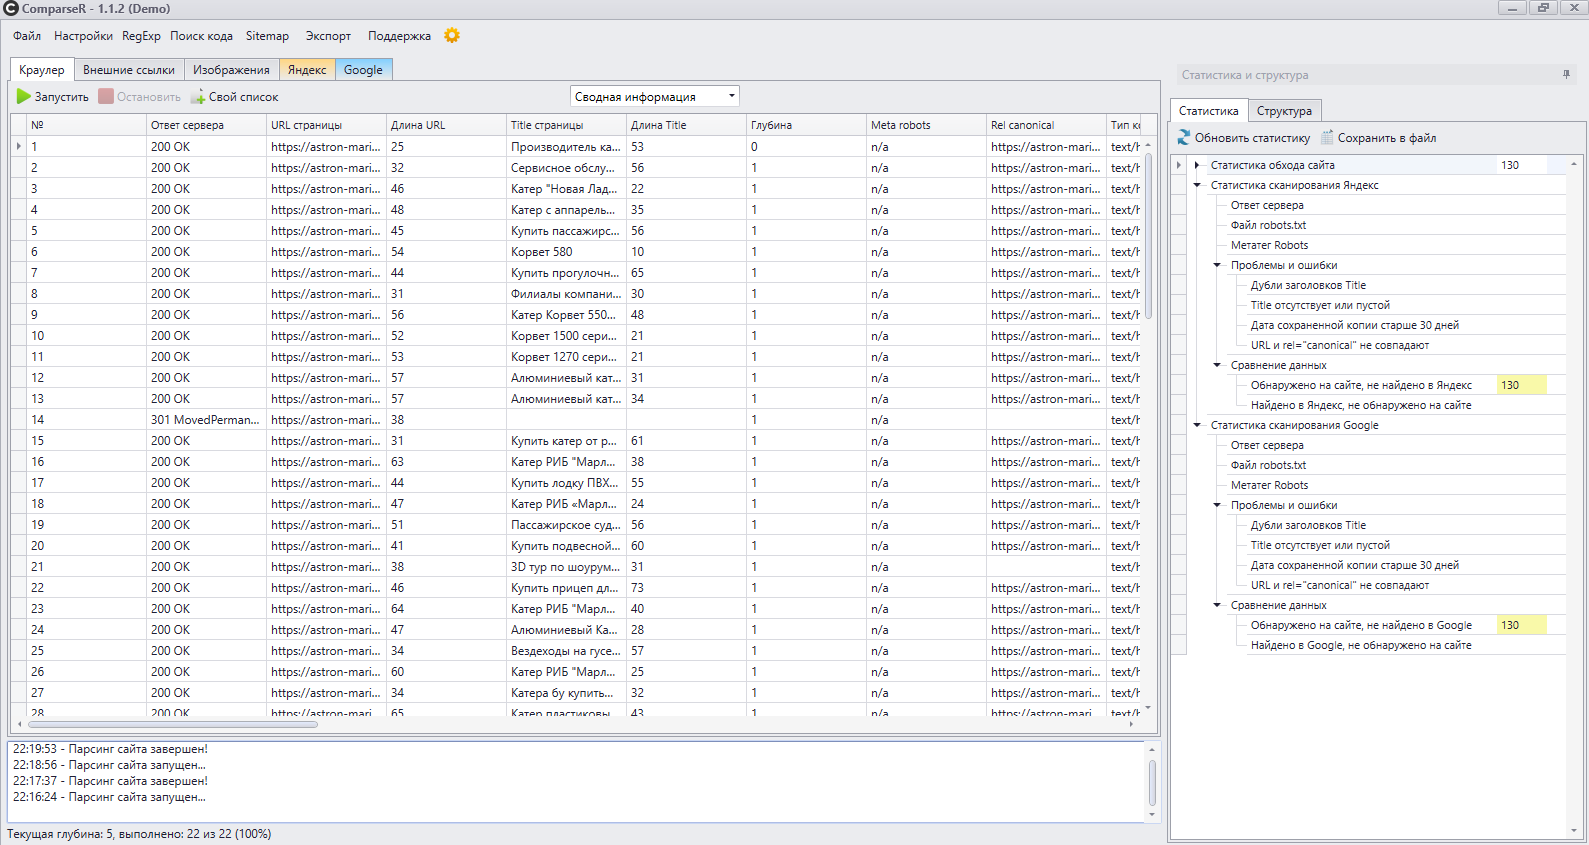Click Title cell Корвет 580

click(566, 252)
